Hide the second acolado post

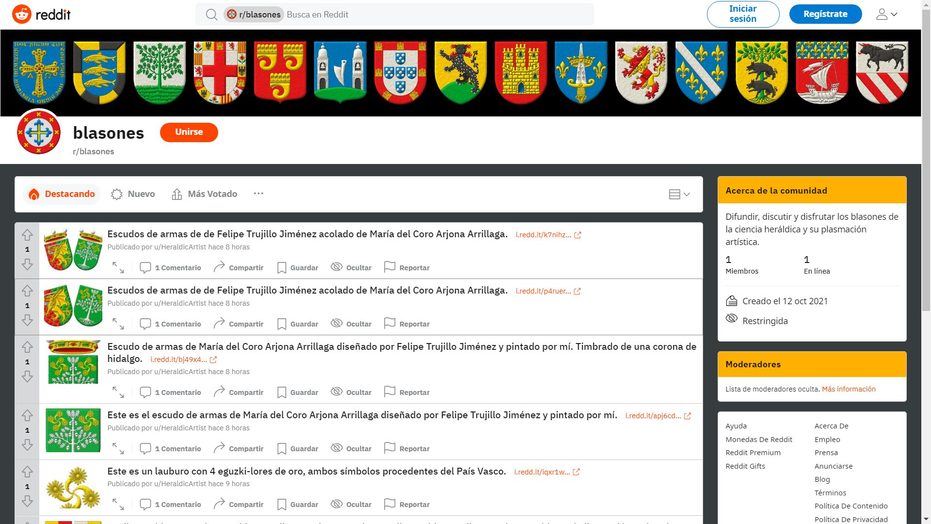click(351, 324)
